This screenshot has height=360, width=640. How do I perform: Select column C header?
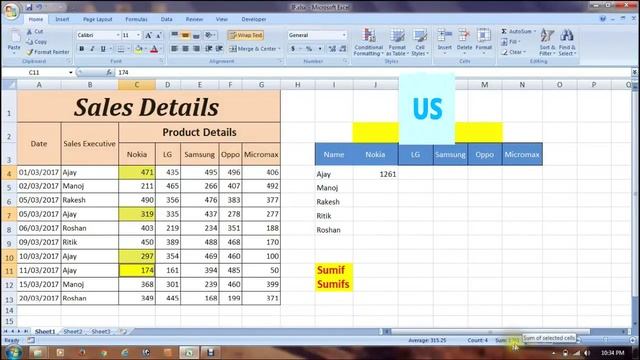(137, 85)
